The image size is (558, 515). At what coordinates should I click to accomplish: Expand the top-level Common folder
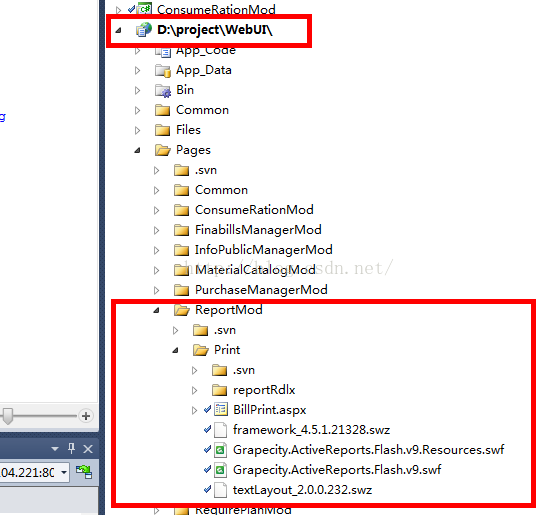point(138,110)
